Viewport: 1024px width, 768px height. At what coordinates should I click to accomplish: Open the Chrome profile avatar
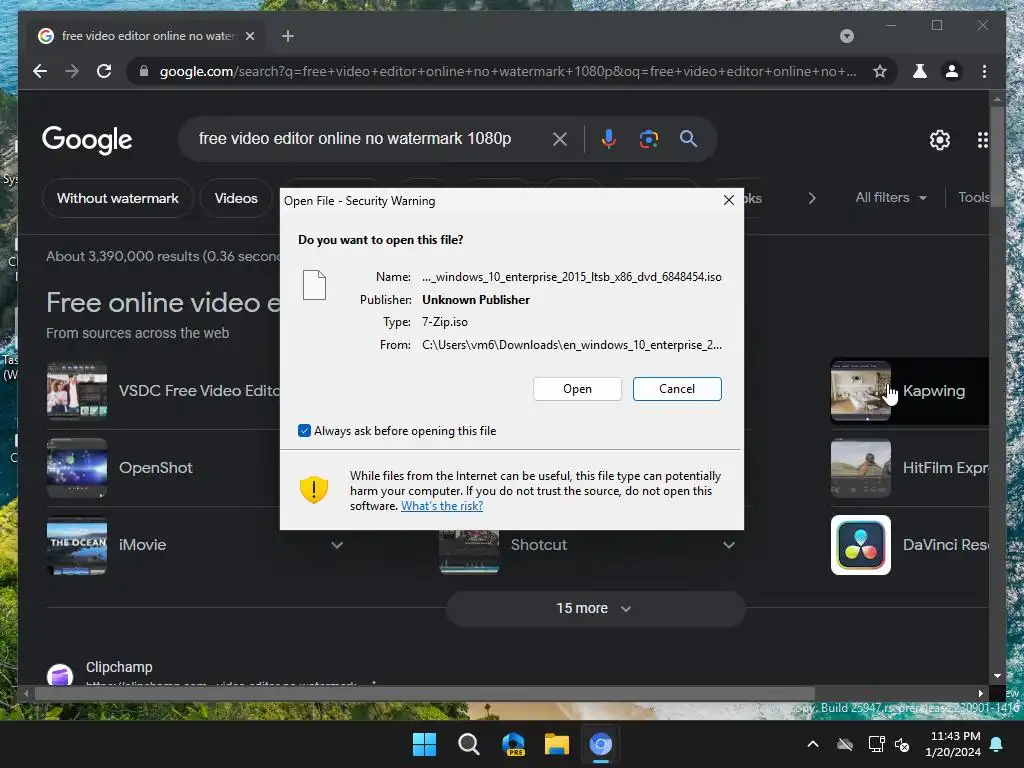[952, 71]
